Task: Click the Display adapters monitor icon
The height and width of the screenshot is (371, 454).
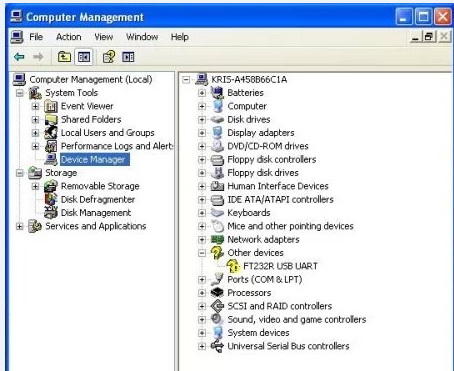Action: point(217,133)
